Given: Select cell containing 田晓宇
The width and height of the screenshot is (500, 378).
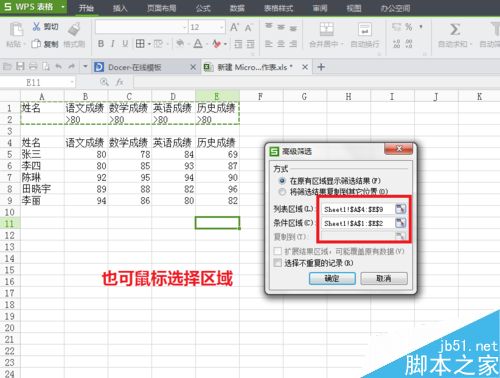Looking at the screenshot, I should click(x=42, y=189).
